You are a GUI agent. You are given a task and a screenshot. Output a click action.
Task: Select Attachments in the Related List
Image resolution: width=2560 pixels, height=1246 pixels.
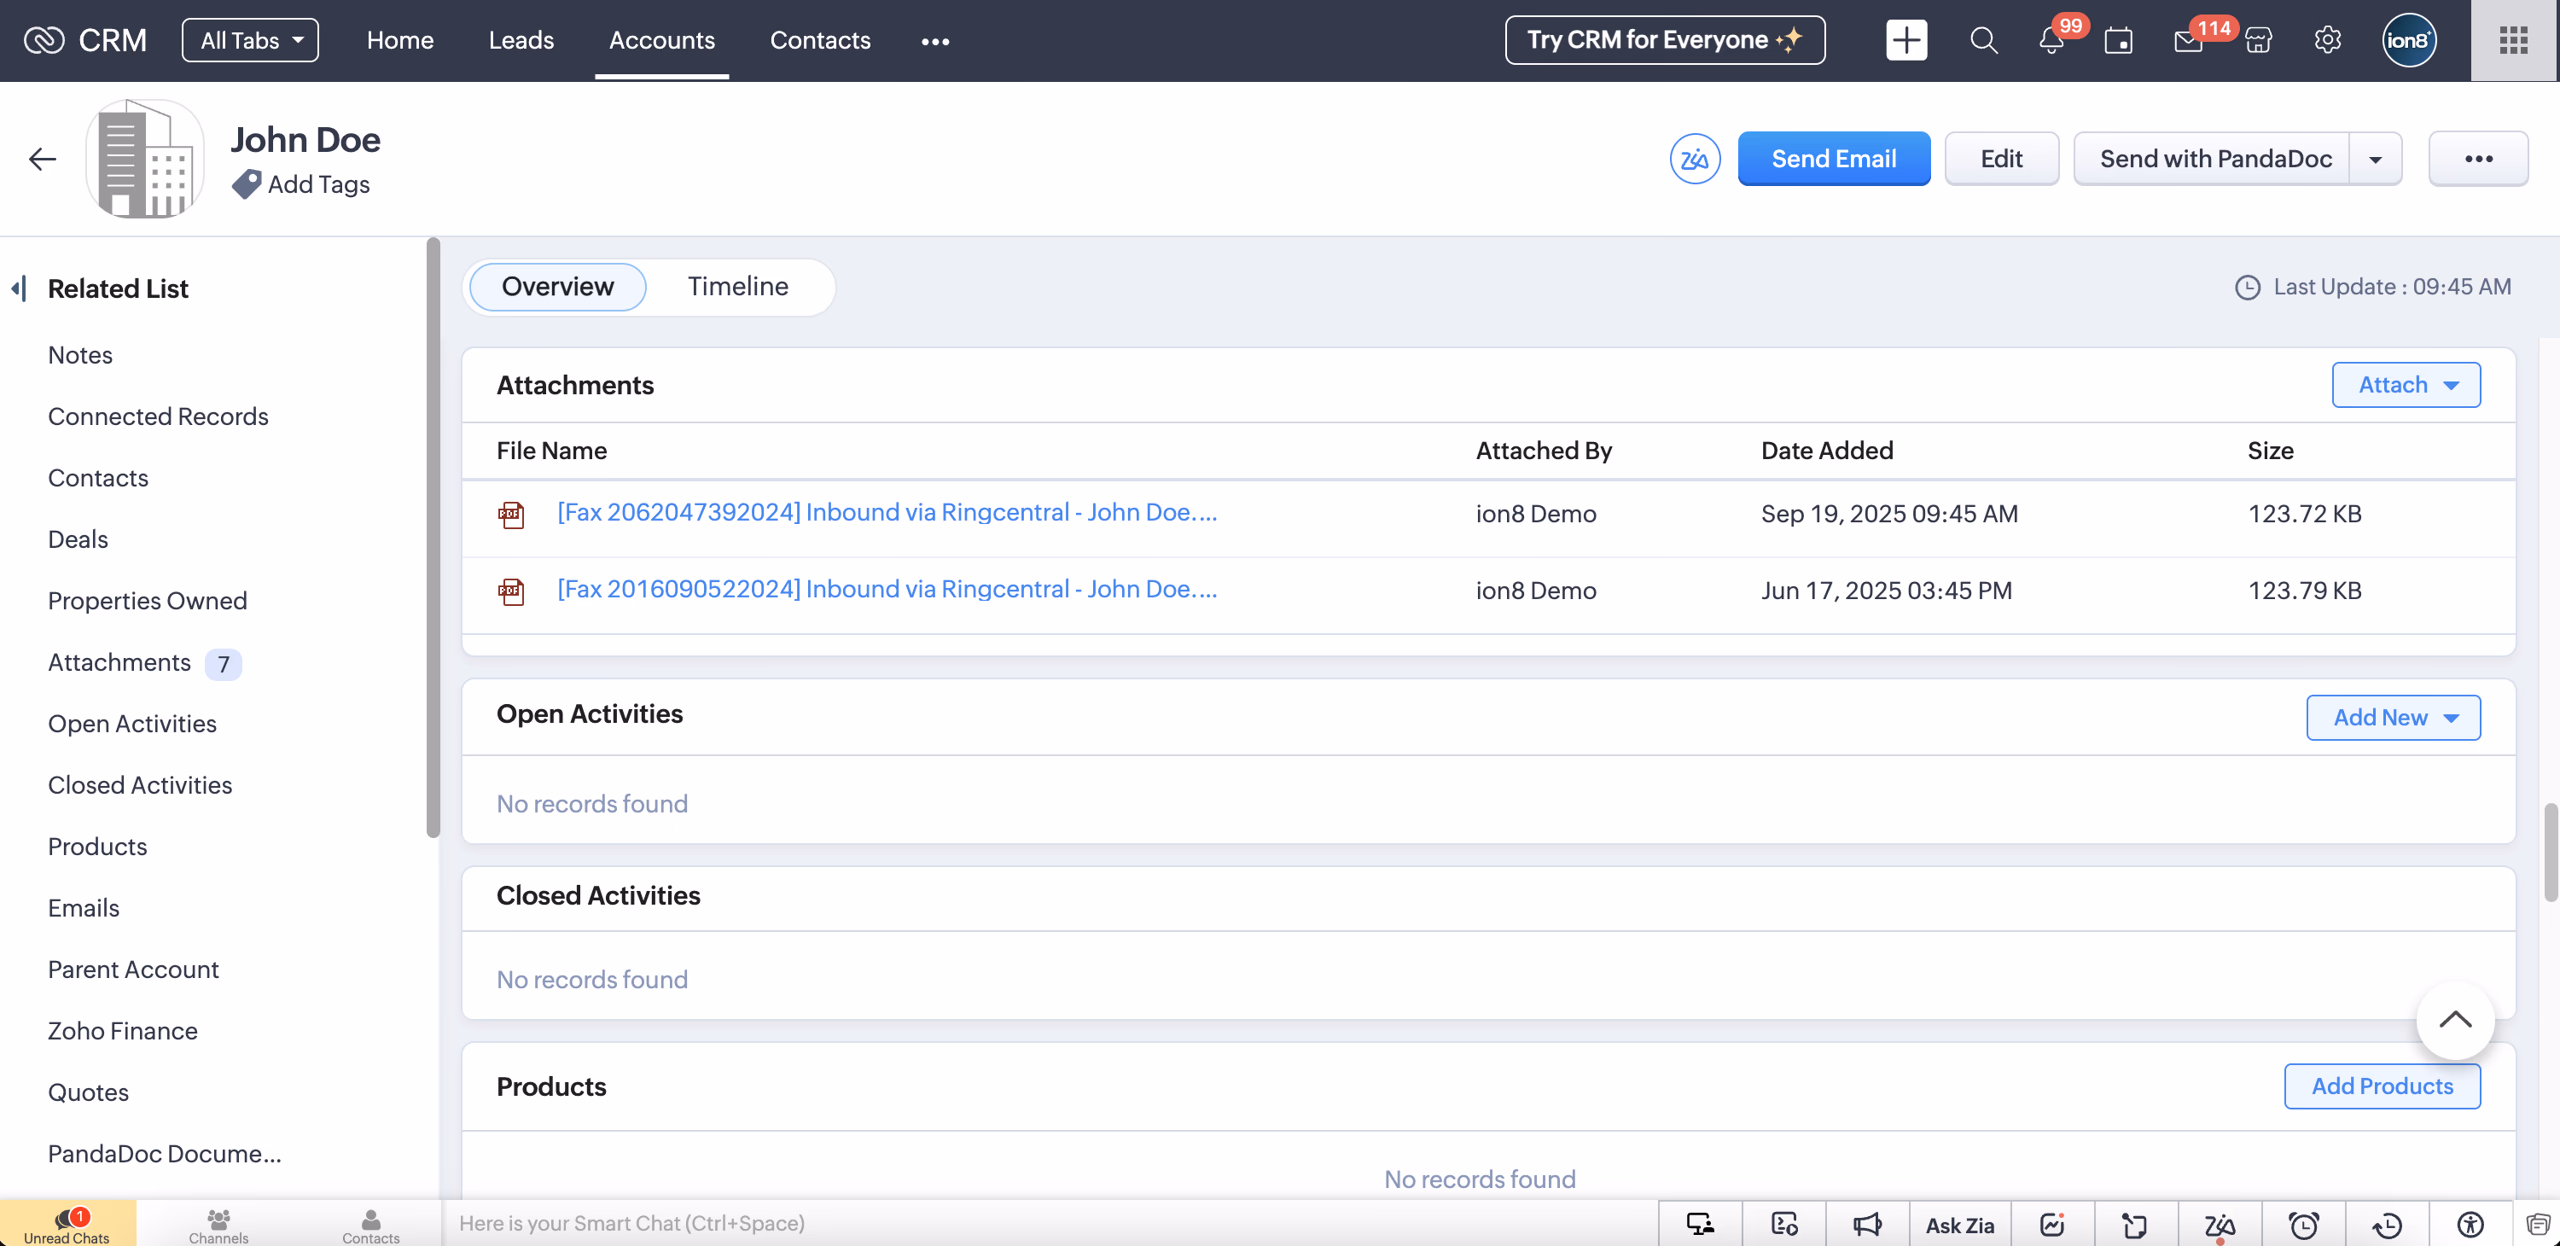click(x=118, y=662)
